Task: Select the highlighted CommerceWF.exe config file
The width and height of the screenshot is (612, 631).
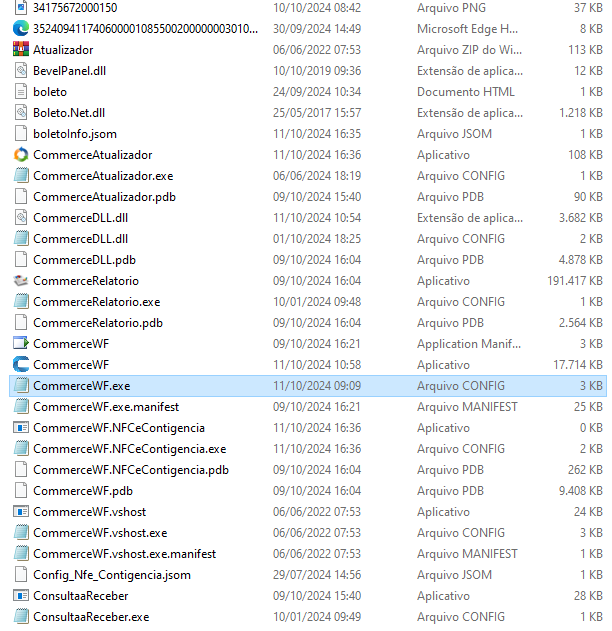Action: [81, 386]
